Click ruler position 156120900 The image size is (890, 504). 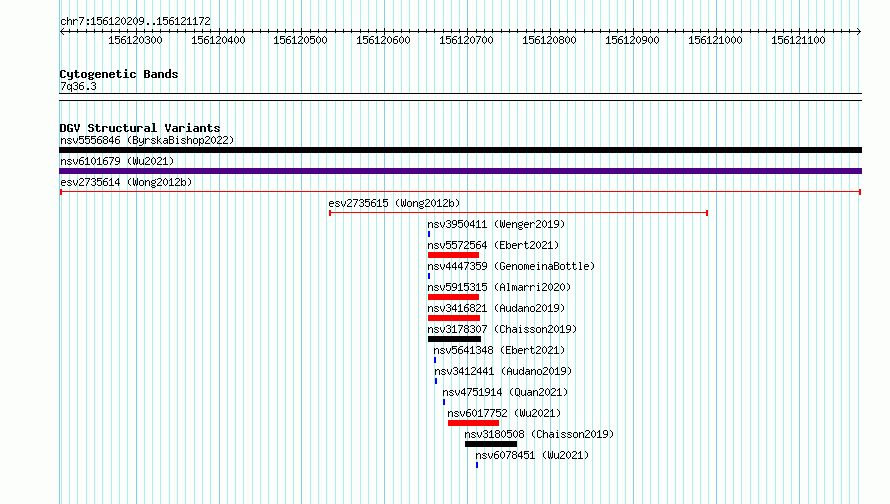[632, 40]
